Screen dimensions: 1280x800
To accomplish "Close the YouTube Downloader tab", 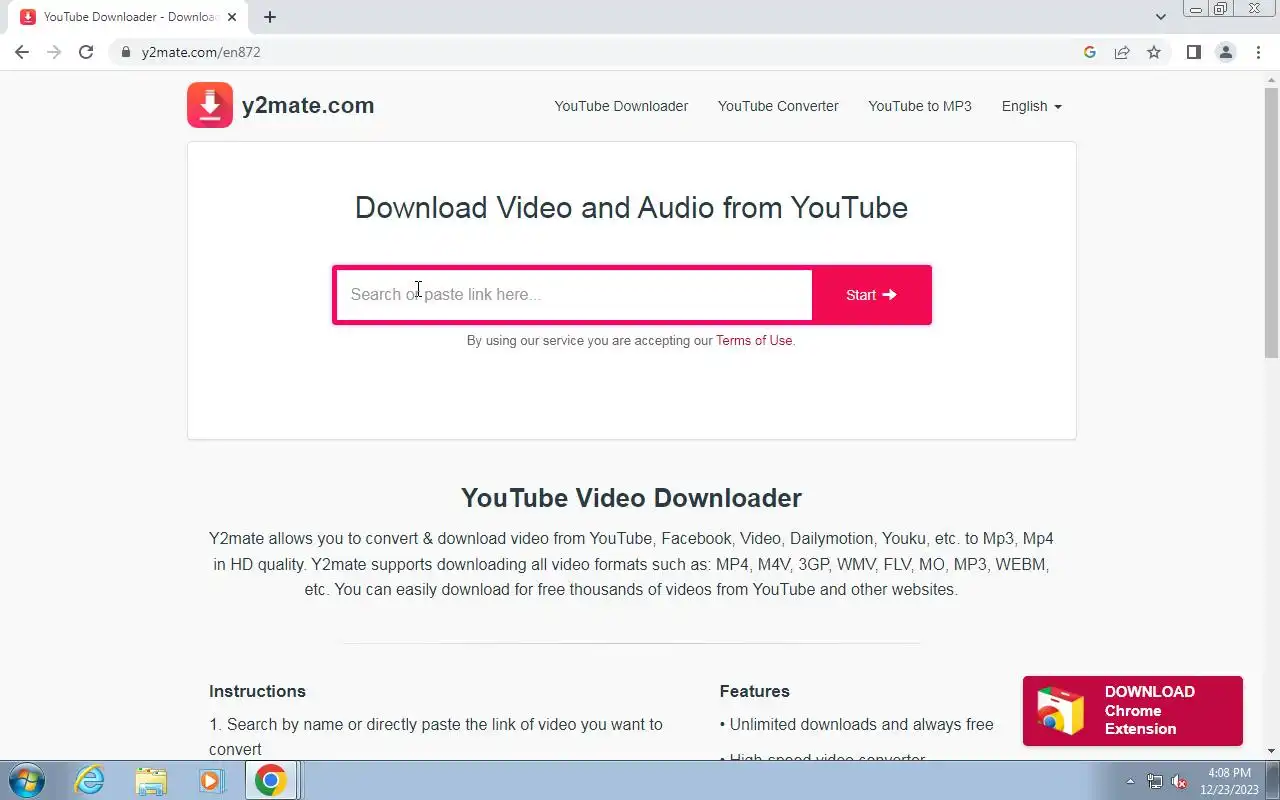I will (x=232, y=17).
